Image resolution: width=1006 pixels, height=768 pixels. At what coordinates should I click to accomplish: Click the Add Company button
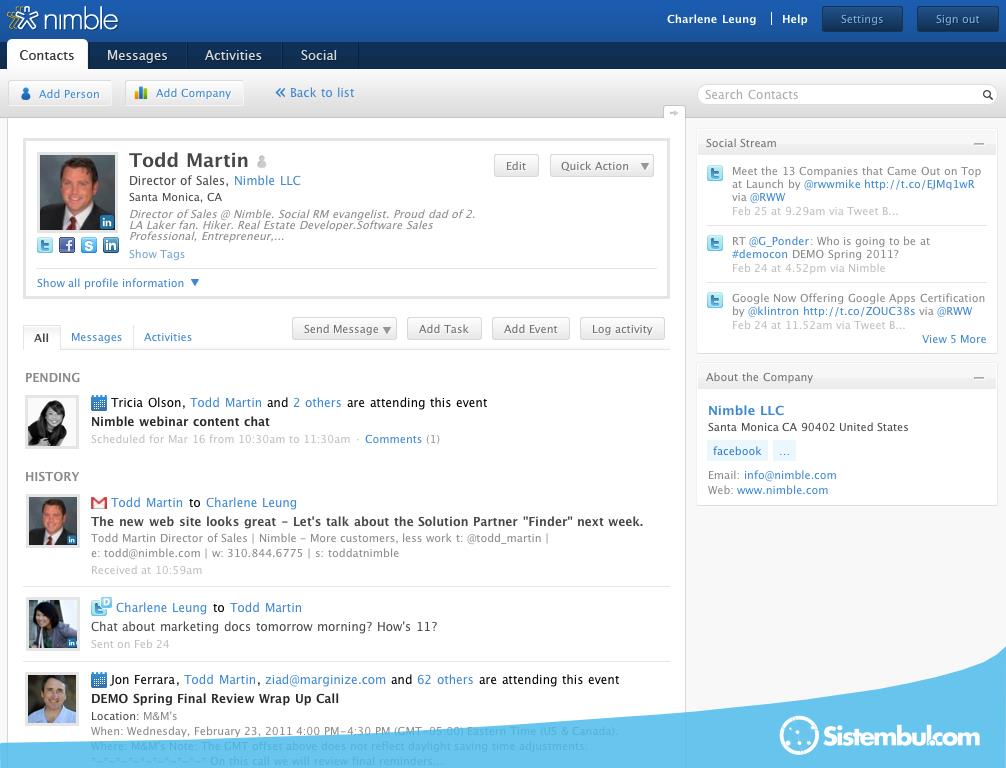tap(184, 93)
